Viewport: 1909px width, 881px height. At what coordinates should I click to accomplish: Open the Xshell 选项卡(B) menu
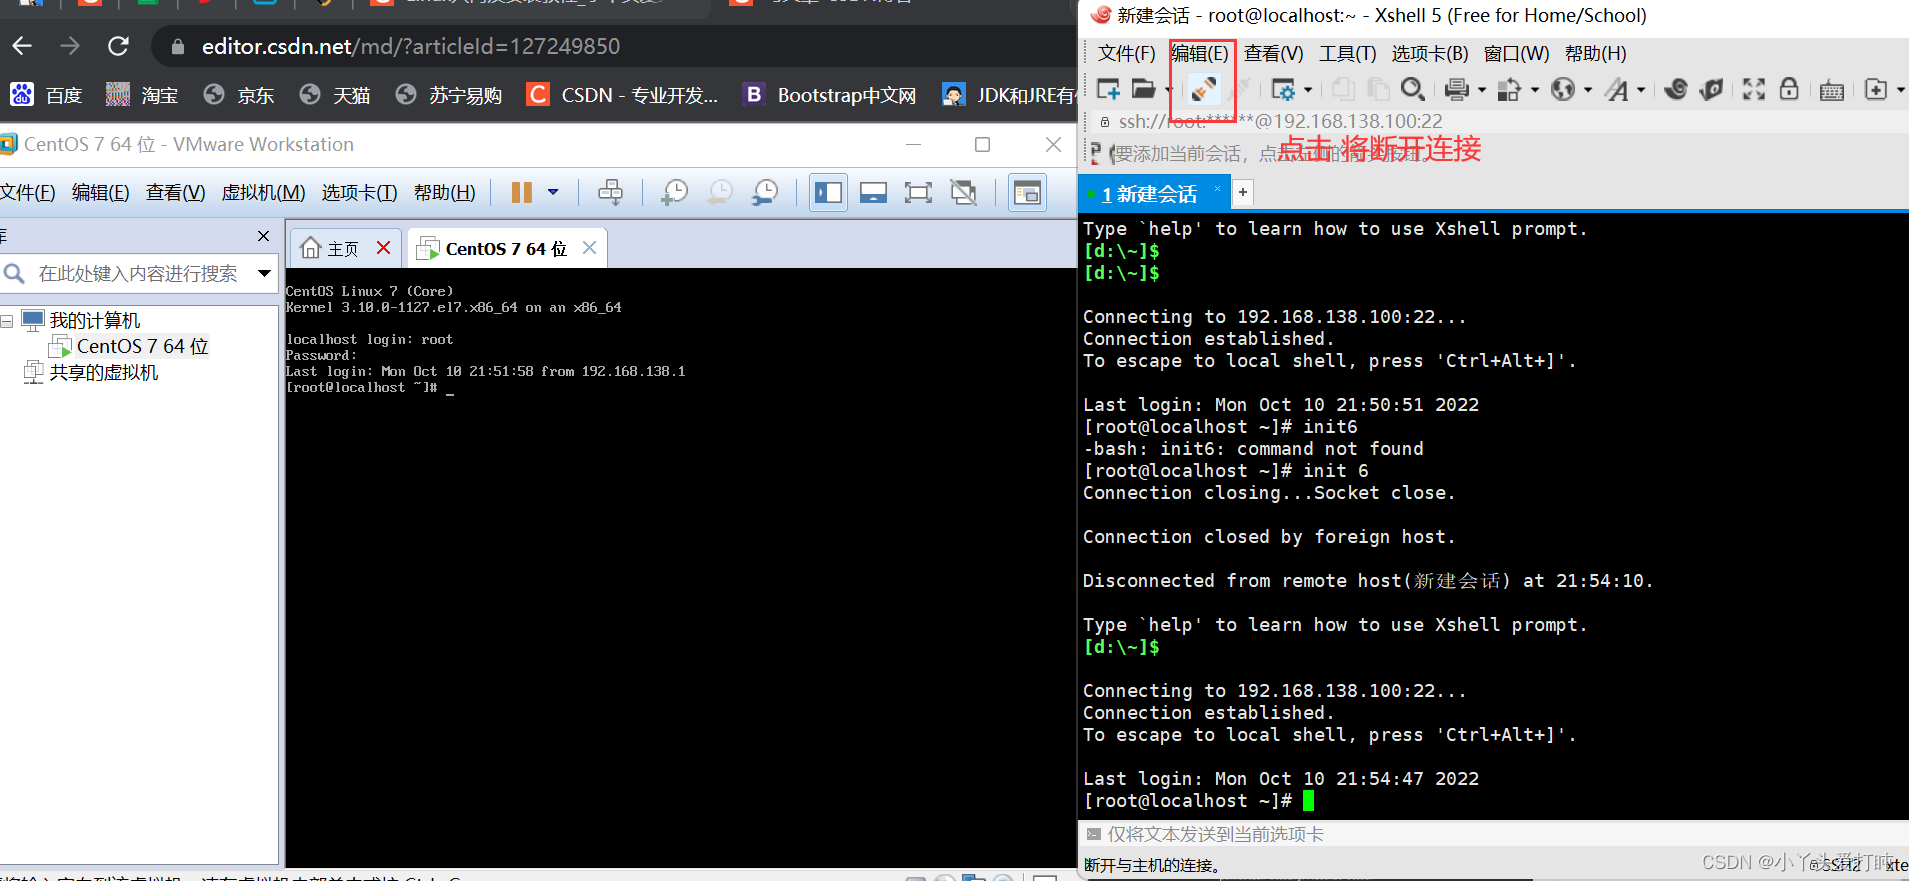[1430, 53]
